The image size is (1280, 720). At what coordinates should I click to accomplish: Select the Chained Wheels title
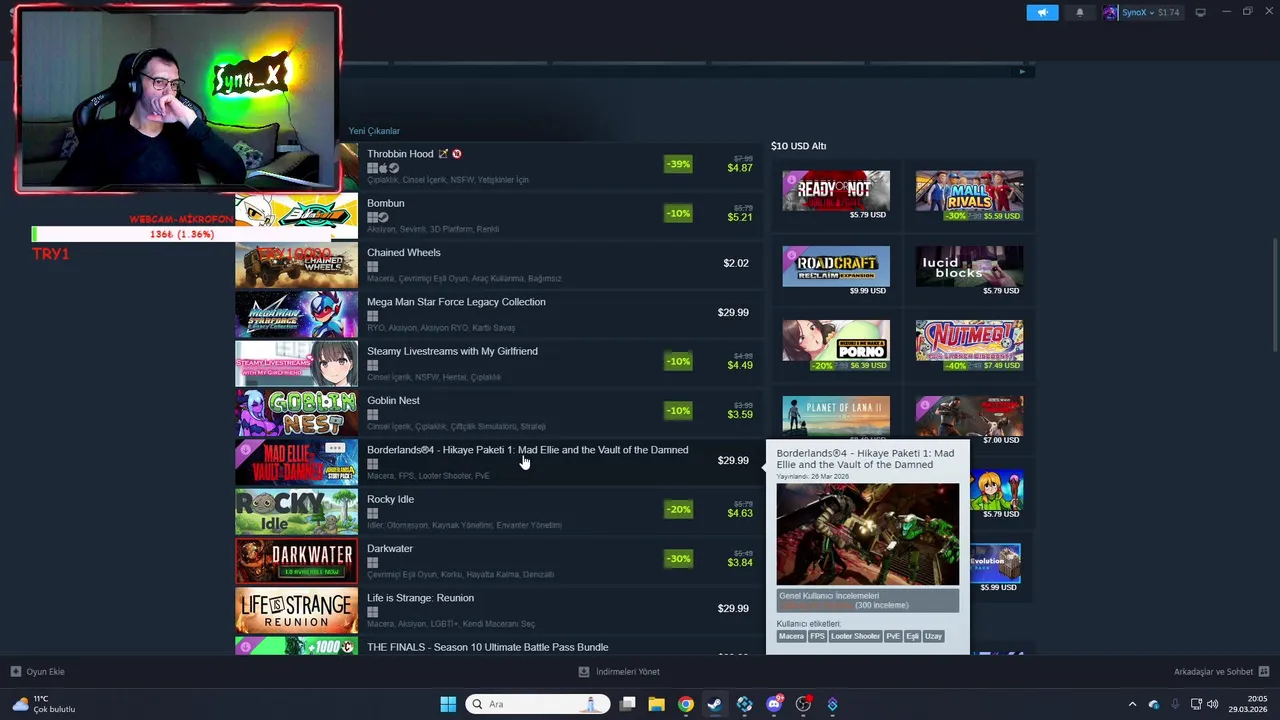[x=404, y=252]
